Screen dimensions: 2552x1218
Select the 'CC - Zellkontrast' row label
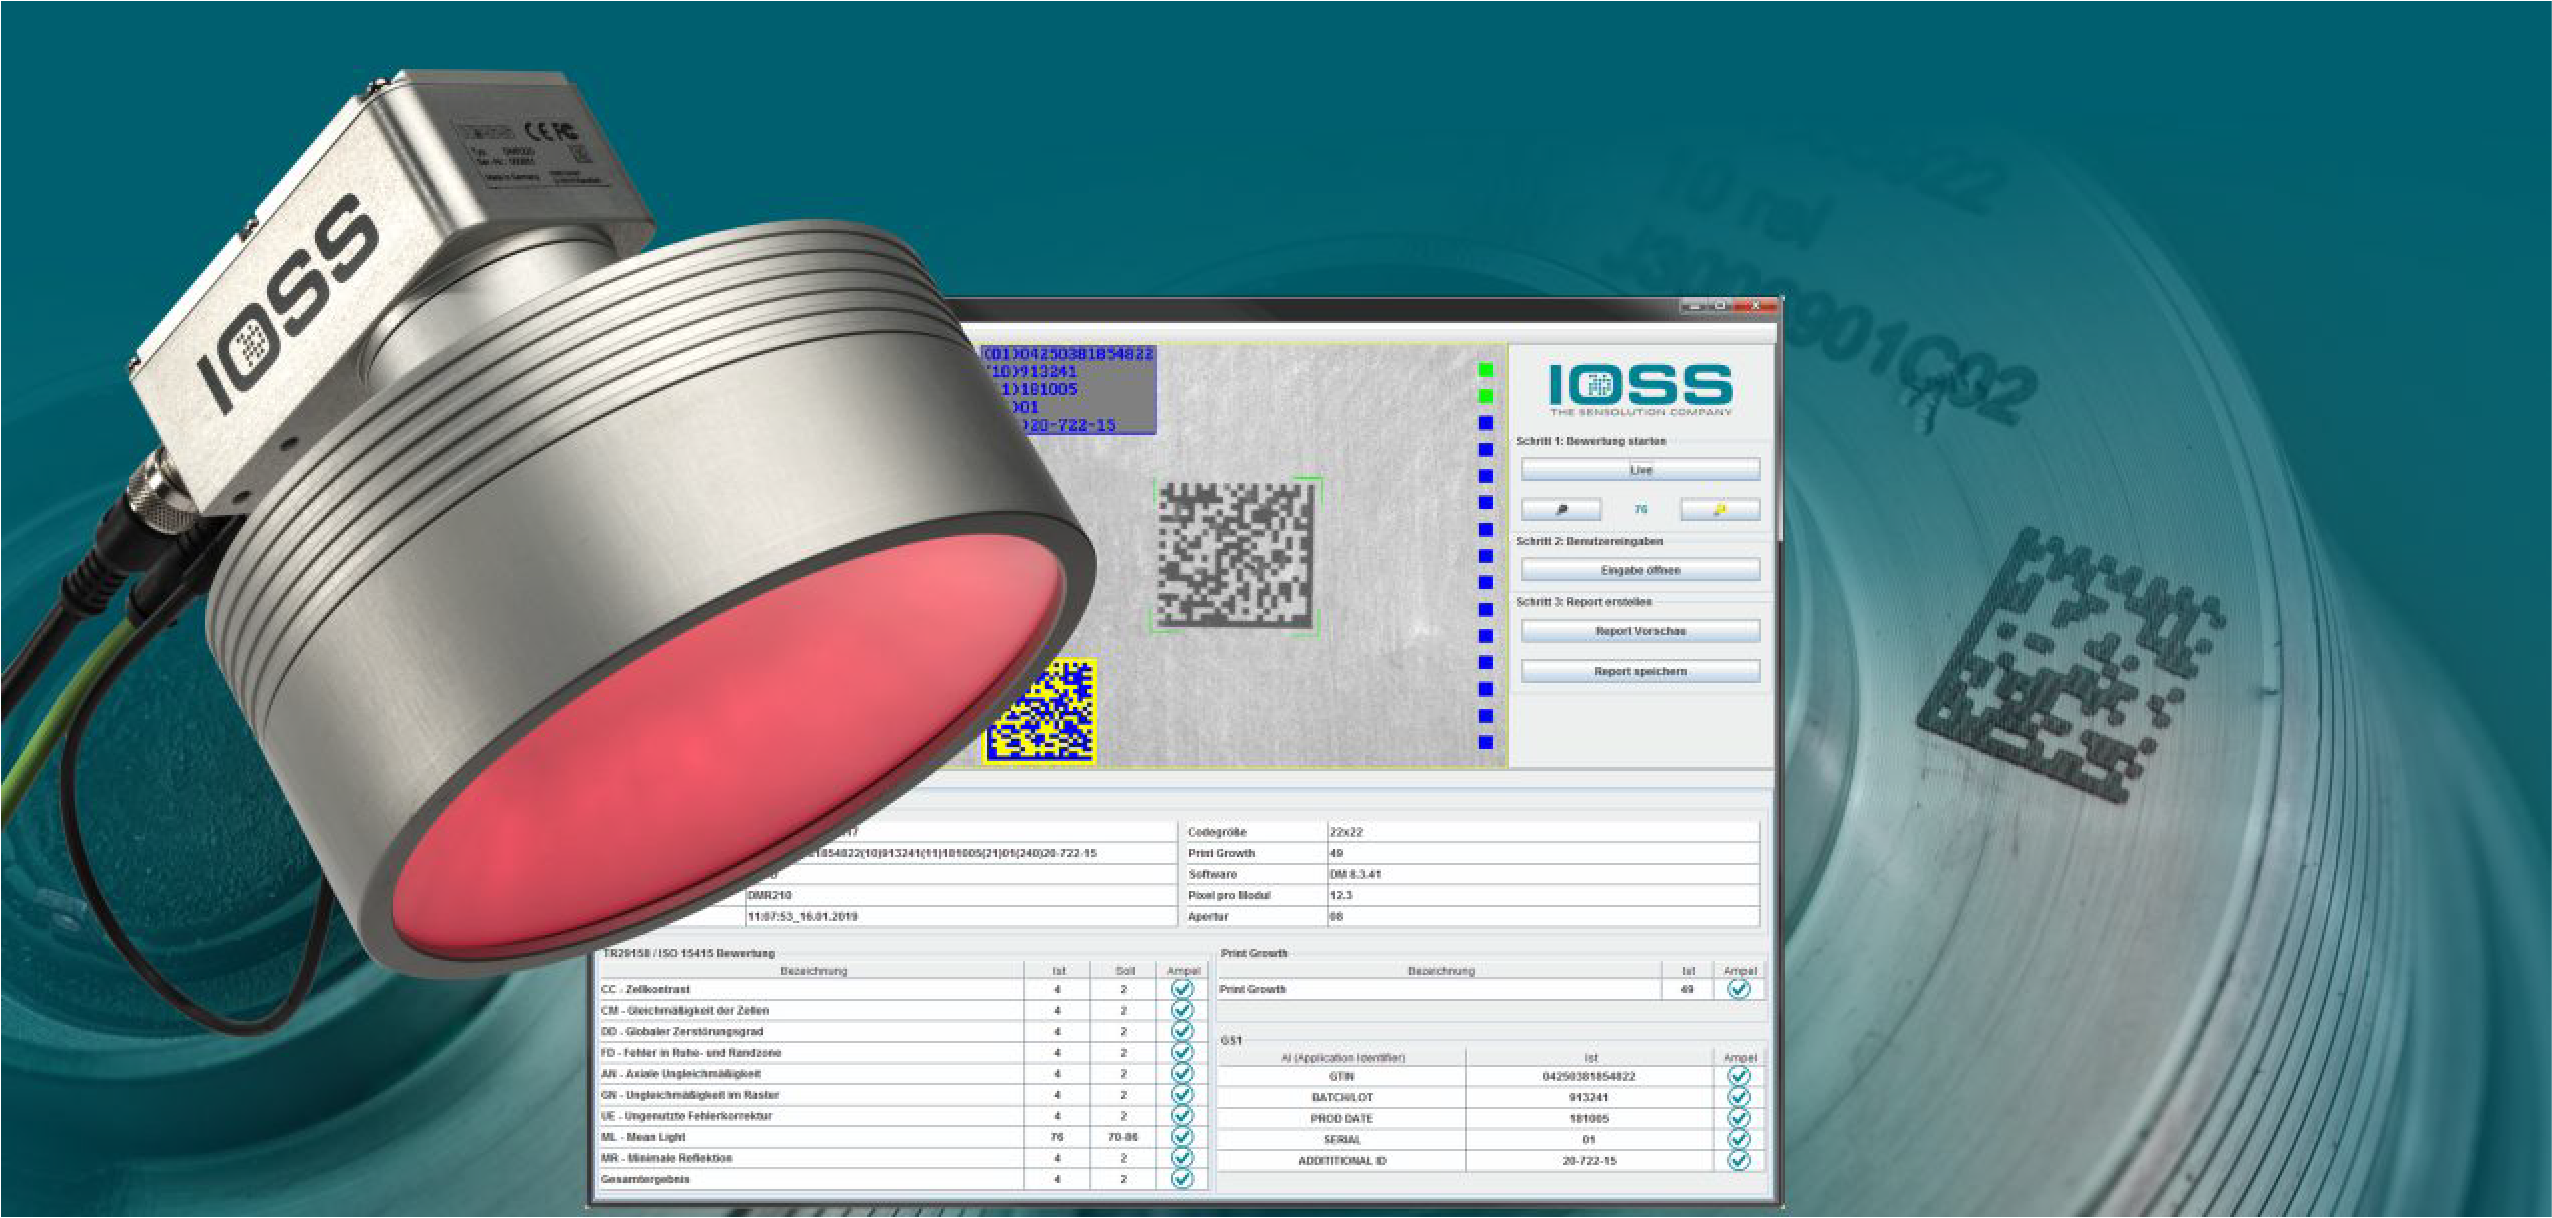645,989
